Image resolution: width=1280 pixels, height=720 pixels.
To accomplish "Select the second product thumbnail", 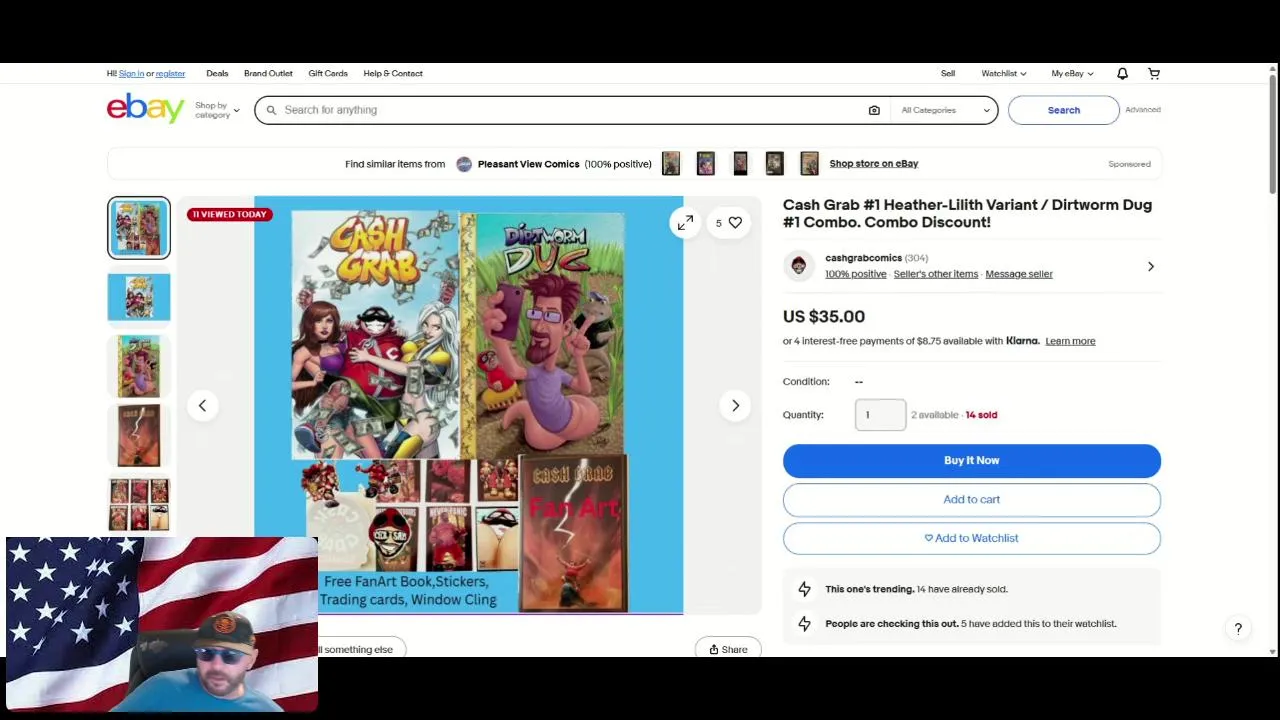I will point(139,297).
